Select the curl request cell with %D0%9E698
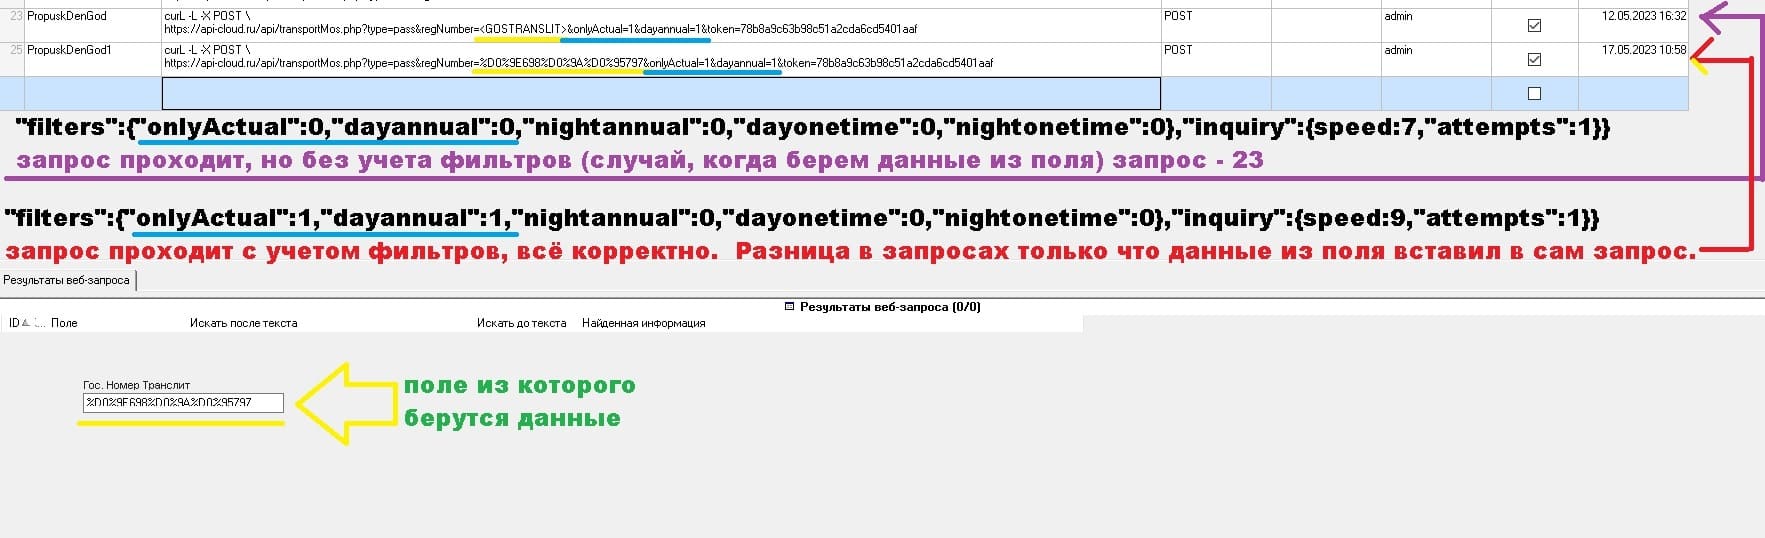Screen dimensions: 1765x538 click(661, 60)
